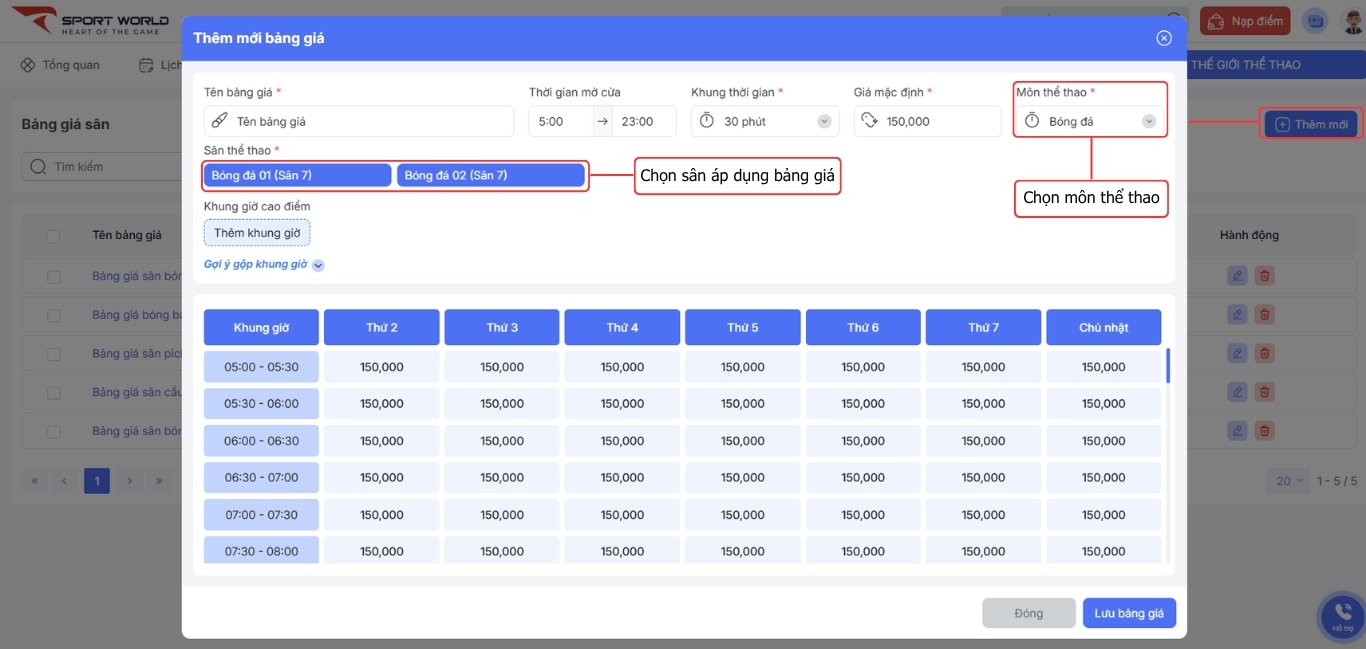This screenshot has height=649, width=1366.
Task: Check the first price list row checkbox
Action: 53,277
